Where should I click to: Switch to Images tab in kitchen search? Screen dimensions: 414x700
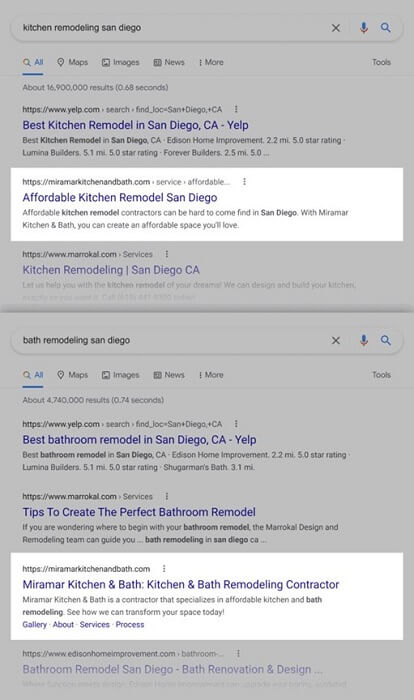[x=121, y=62]
